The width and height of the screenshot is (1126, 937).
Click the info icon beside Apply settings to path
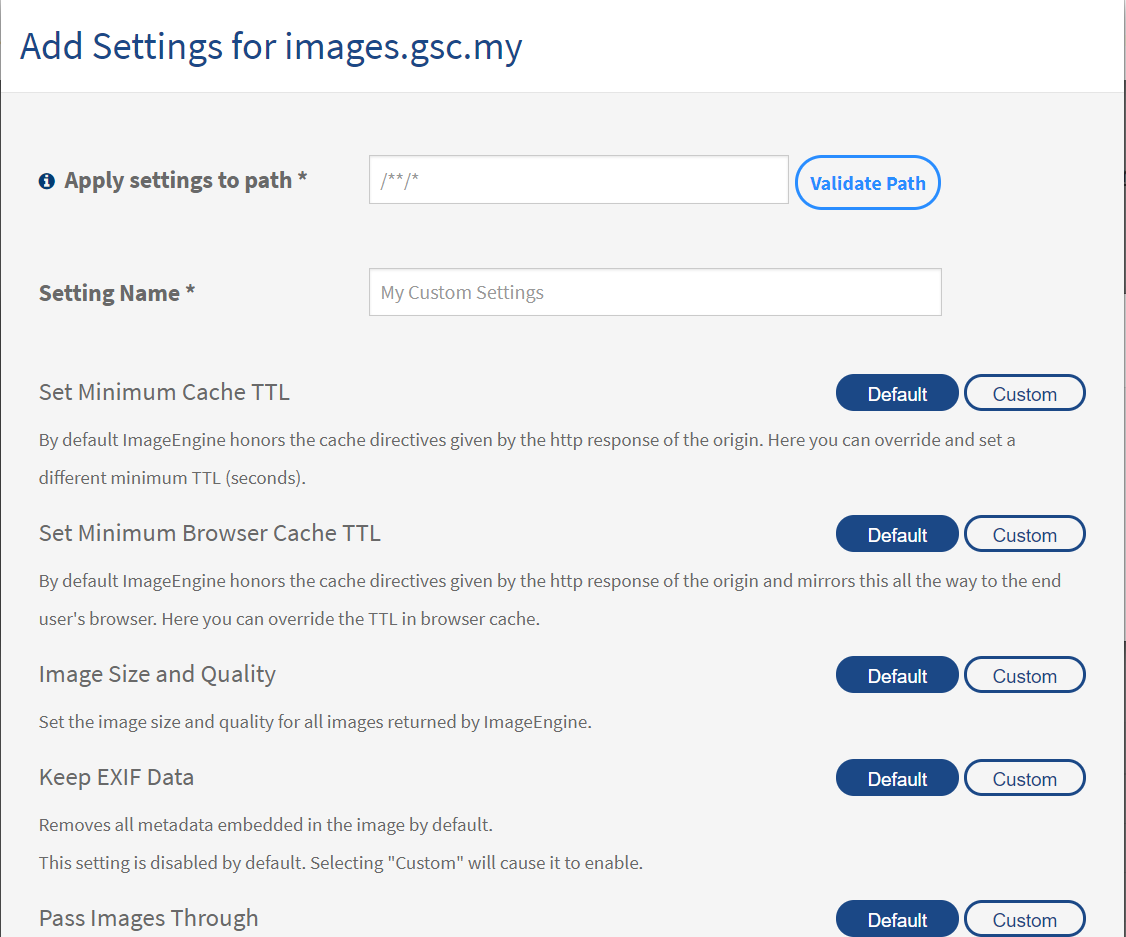point(46,181)
